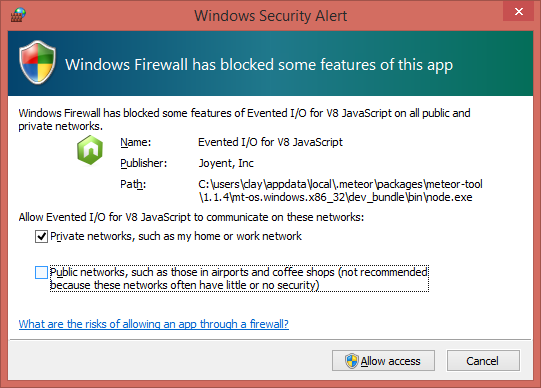
Task: Click the Private networks home or work label
Action: (176, 236)
